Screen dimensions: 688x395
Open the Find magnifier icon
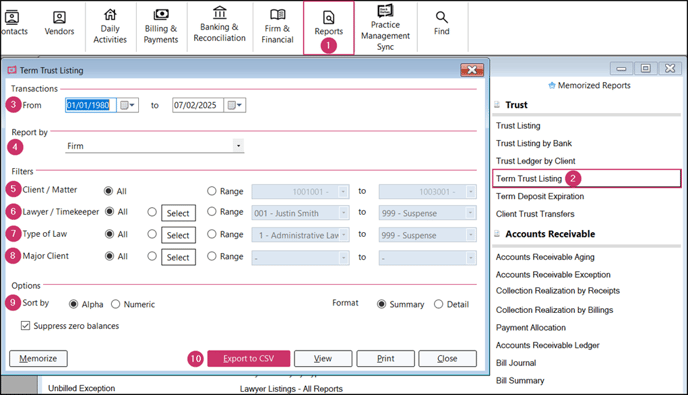442,18
